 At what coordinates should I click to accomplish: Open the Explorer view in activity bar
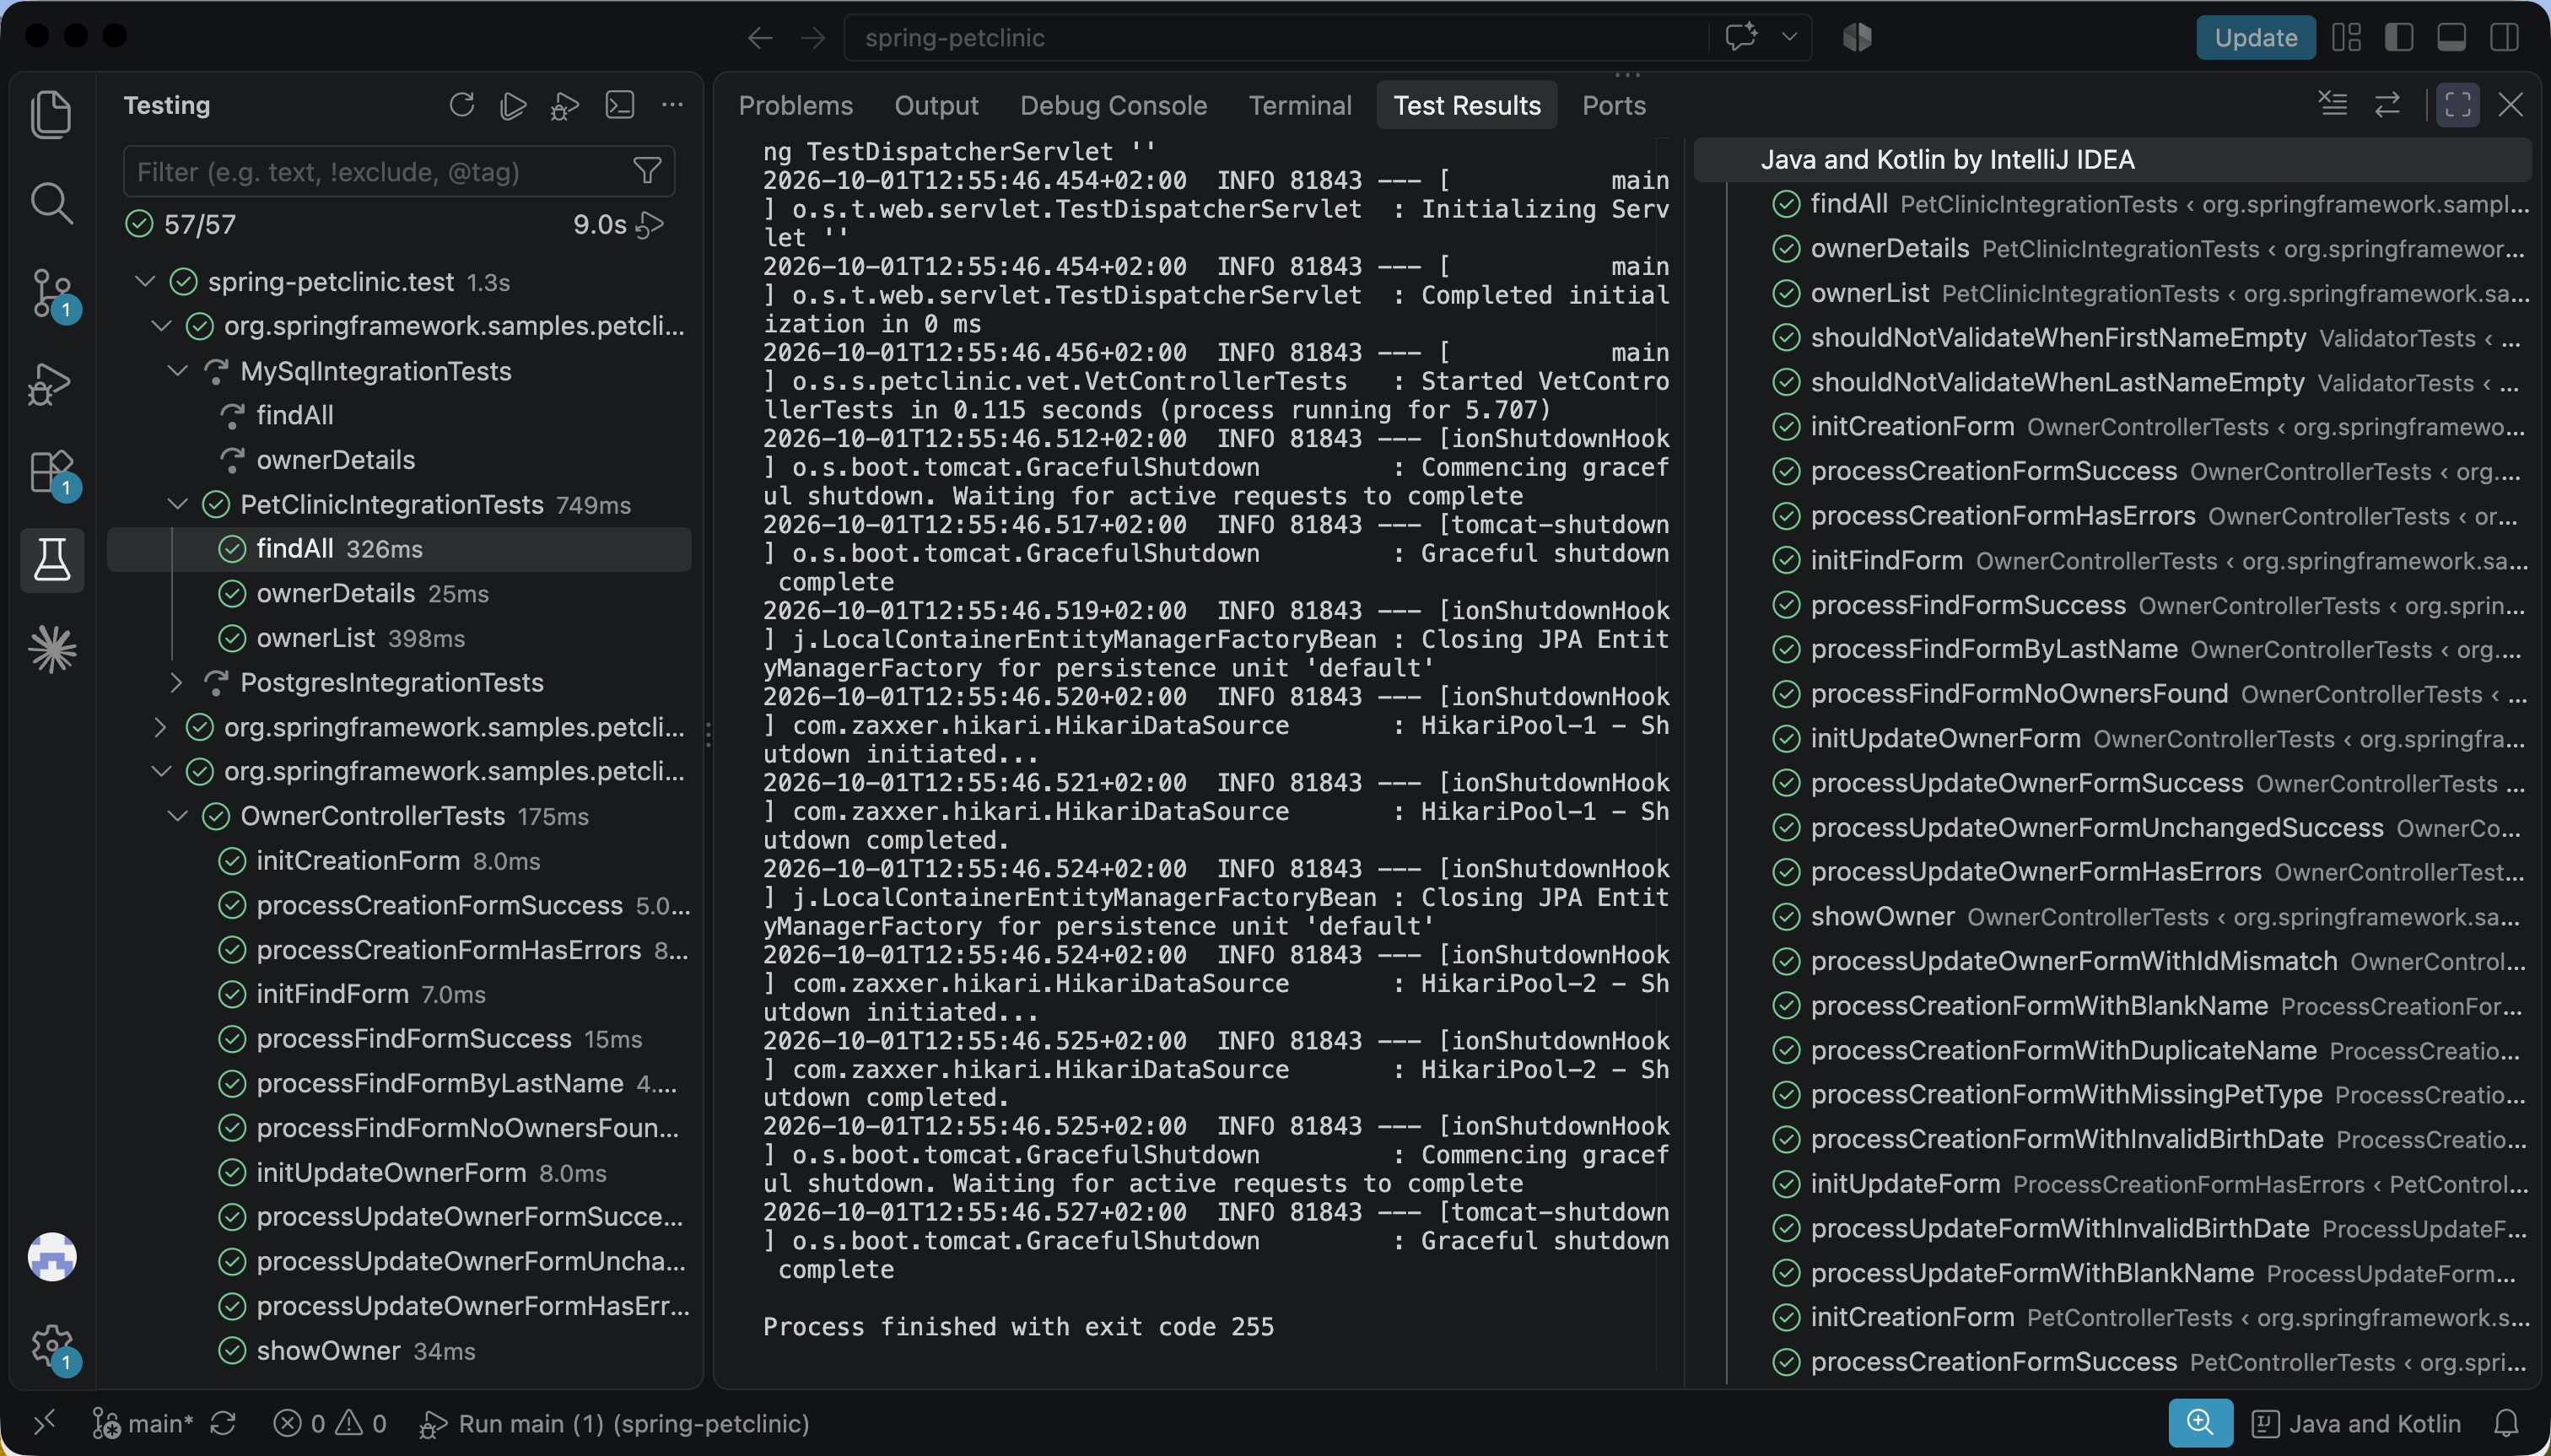51,114
